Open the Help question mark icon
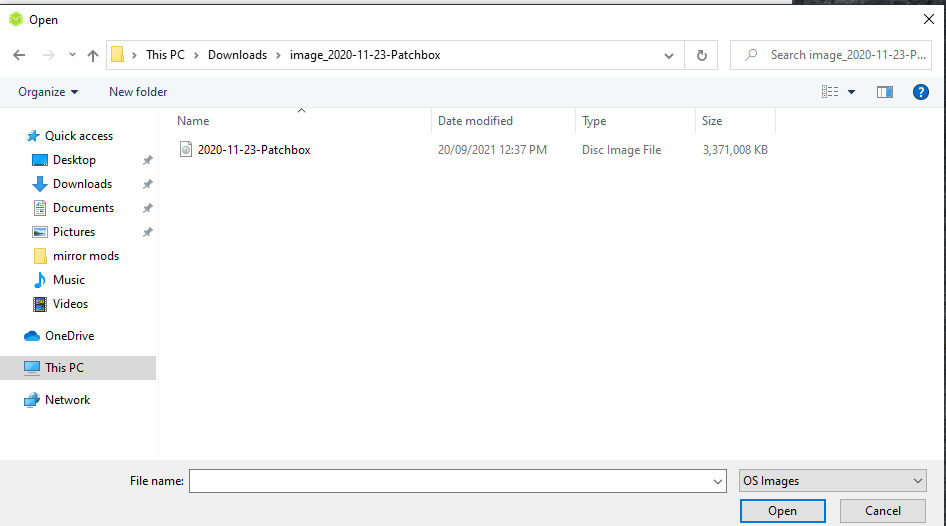This screenshot has height=526, width=946. (921, 92)
